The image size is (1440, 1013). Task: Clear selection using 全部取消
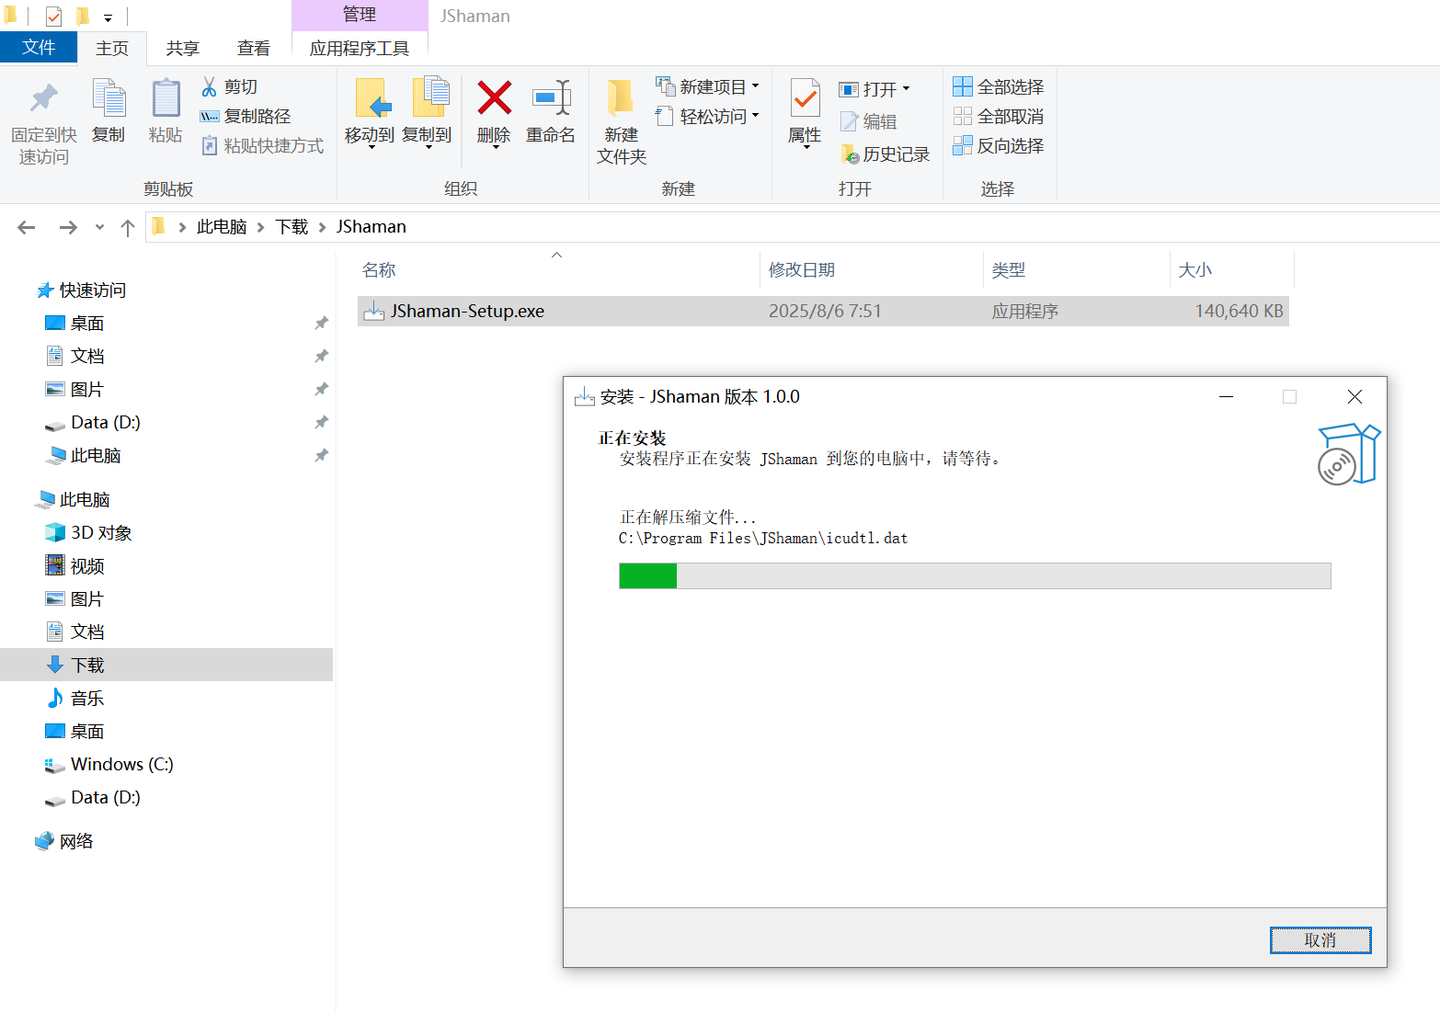tap(998, 116)
